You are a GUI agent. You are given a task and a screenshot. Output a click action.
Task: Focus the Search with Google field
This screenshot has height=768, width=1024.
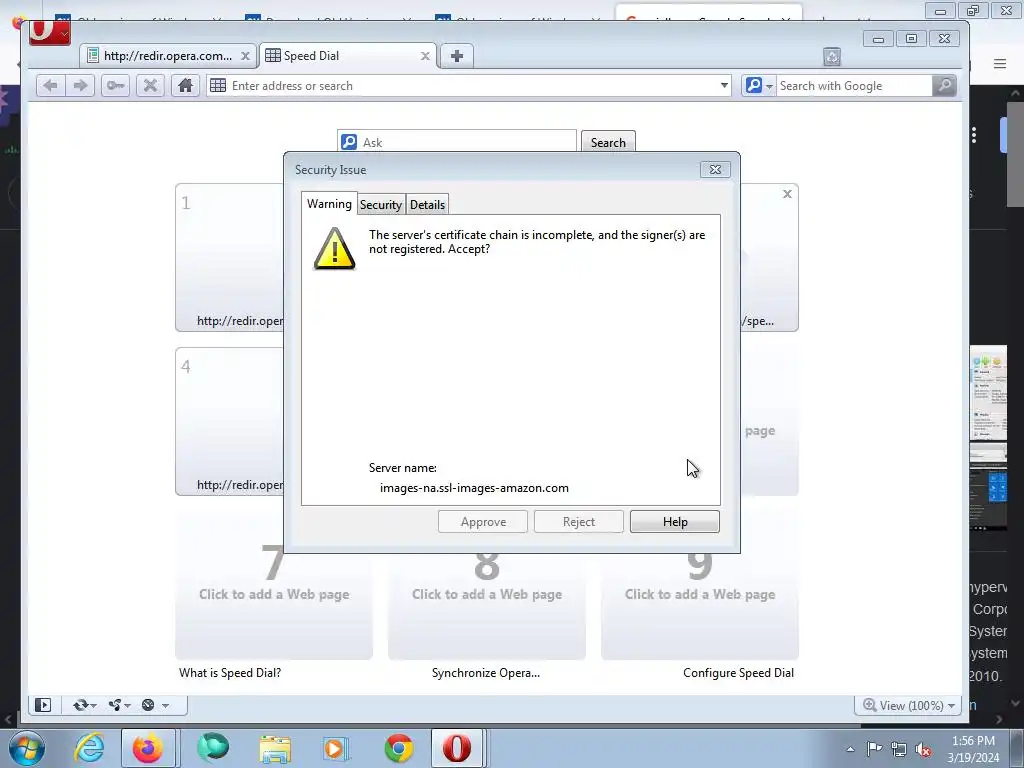point(854,86)
